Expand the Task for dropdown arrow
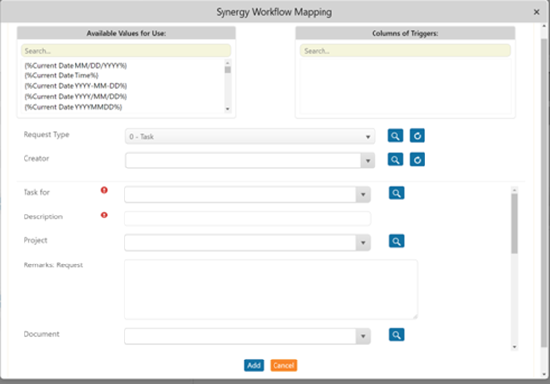Viewport: 550px width, 384px height. click(x=363, y=194)
